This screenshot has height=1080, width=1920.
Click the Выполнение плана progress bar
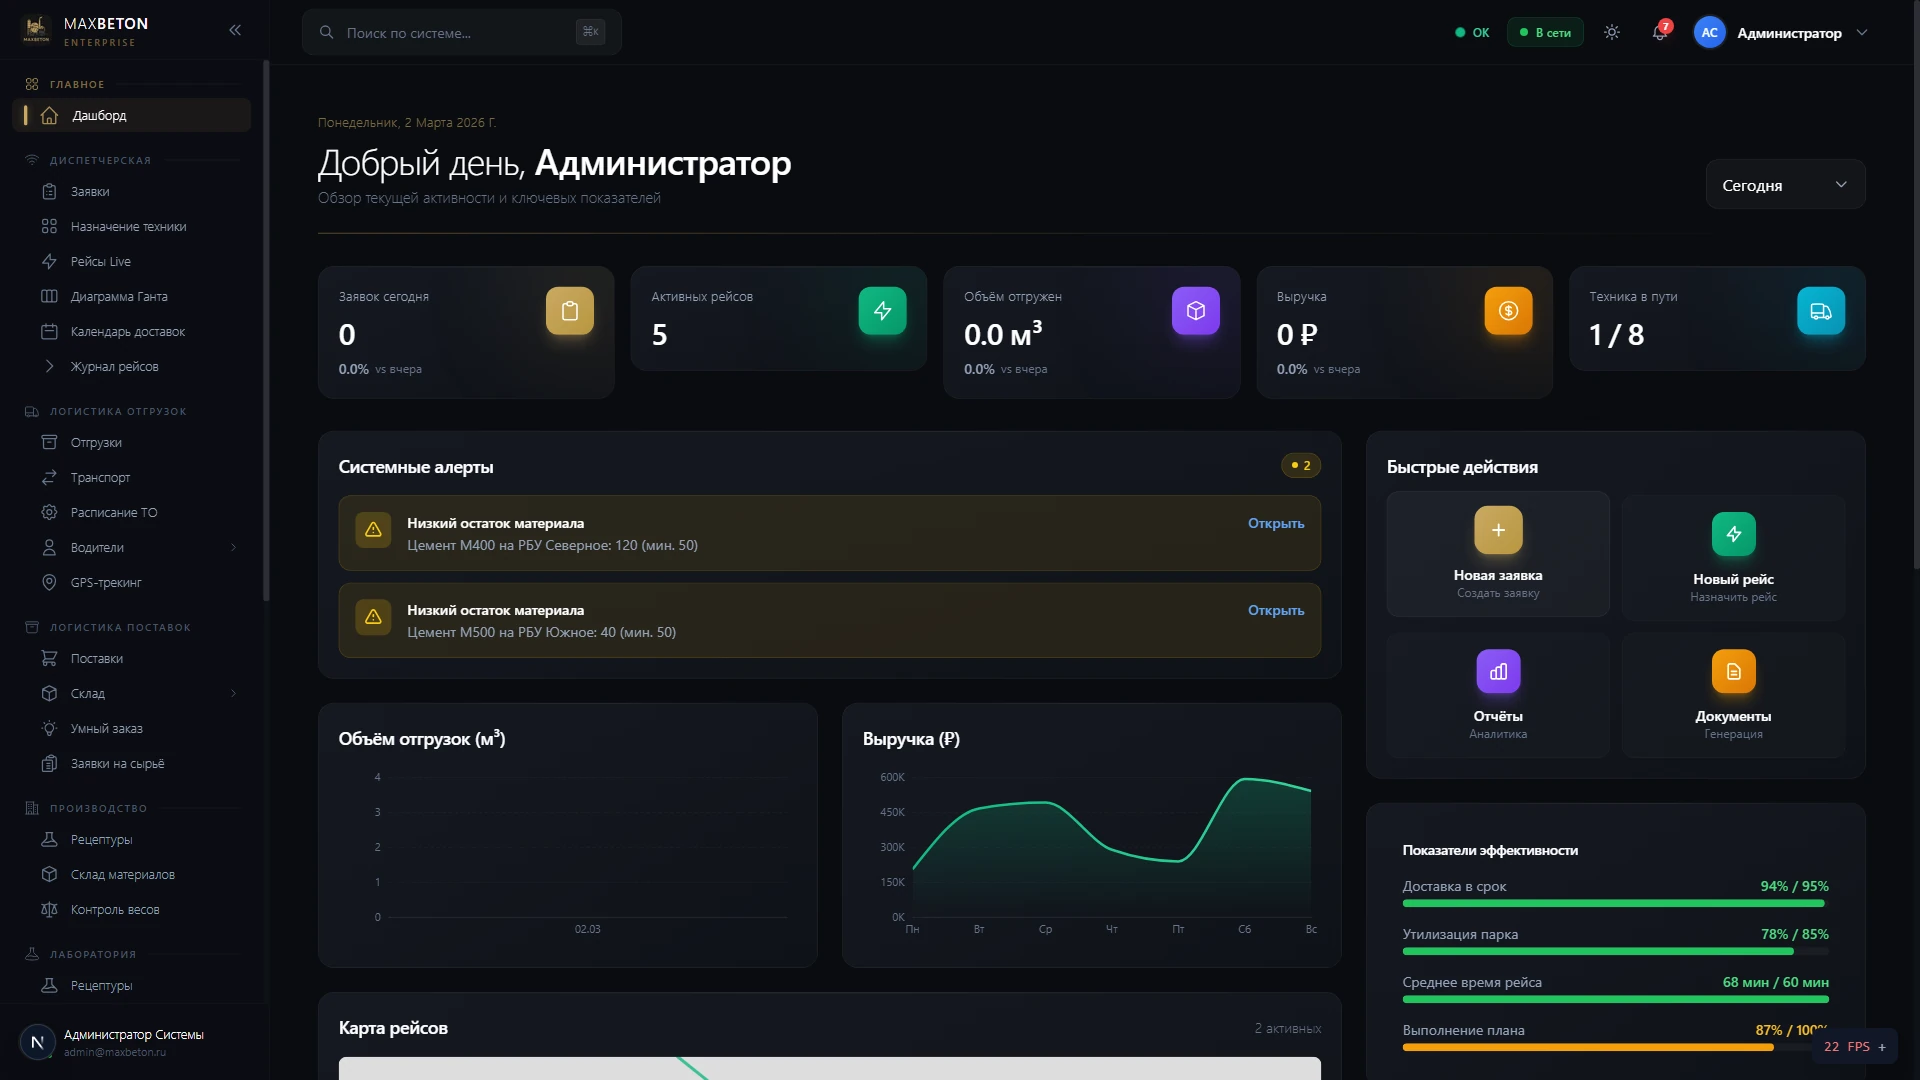(x=1615, y=1047)
